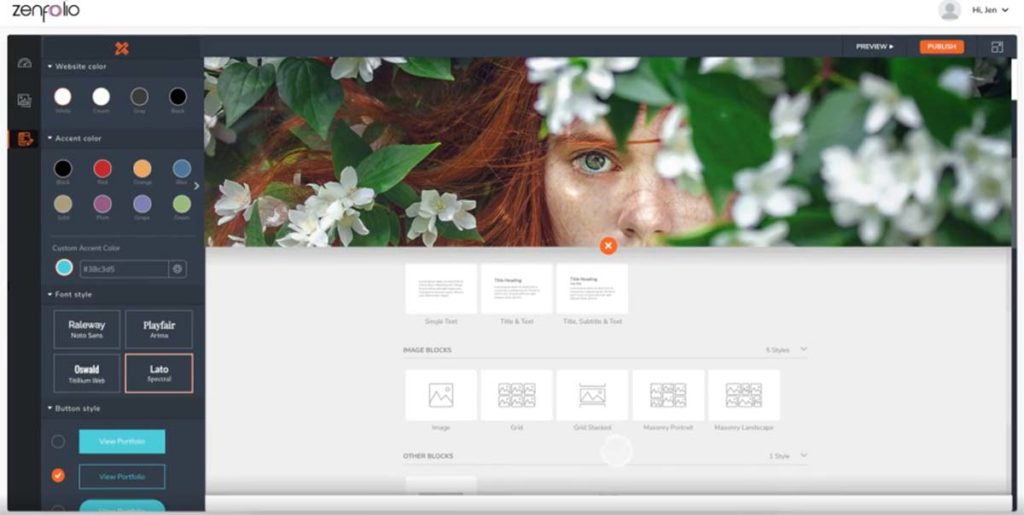Viewport: 1024px width, 515px height.
Task: Choose the Raleway Noto Sans font
Action: point(87,330)
